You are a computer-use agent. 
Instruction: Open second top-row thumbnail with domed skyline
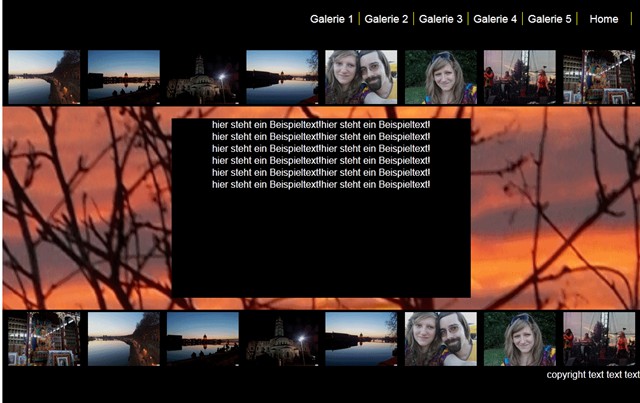point(124,77)
